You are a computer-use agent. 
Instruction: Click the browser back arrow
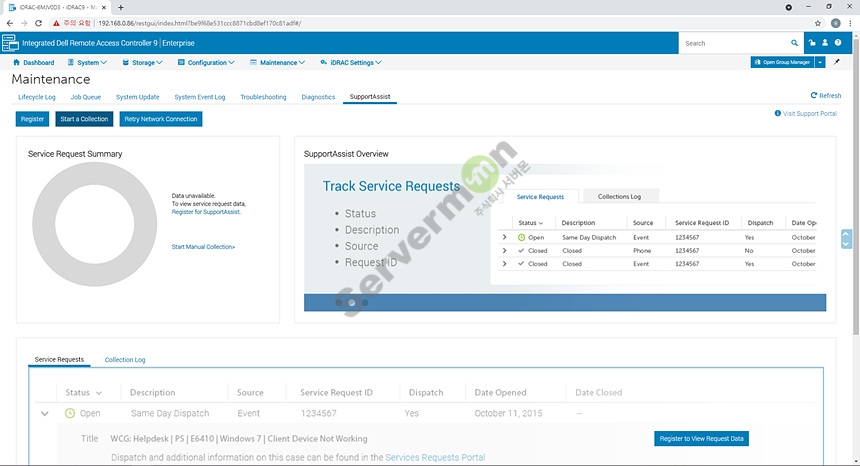[x=9, y=23]
